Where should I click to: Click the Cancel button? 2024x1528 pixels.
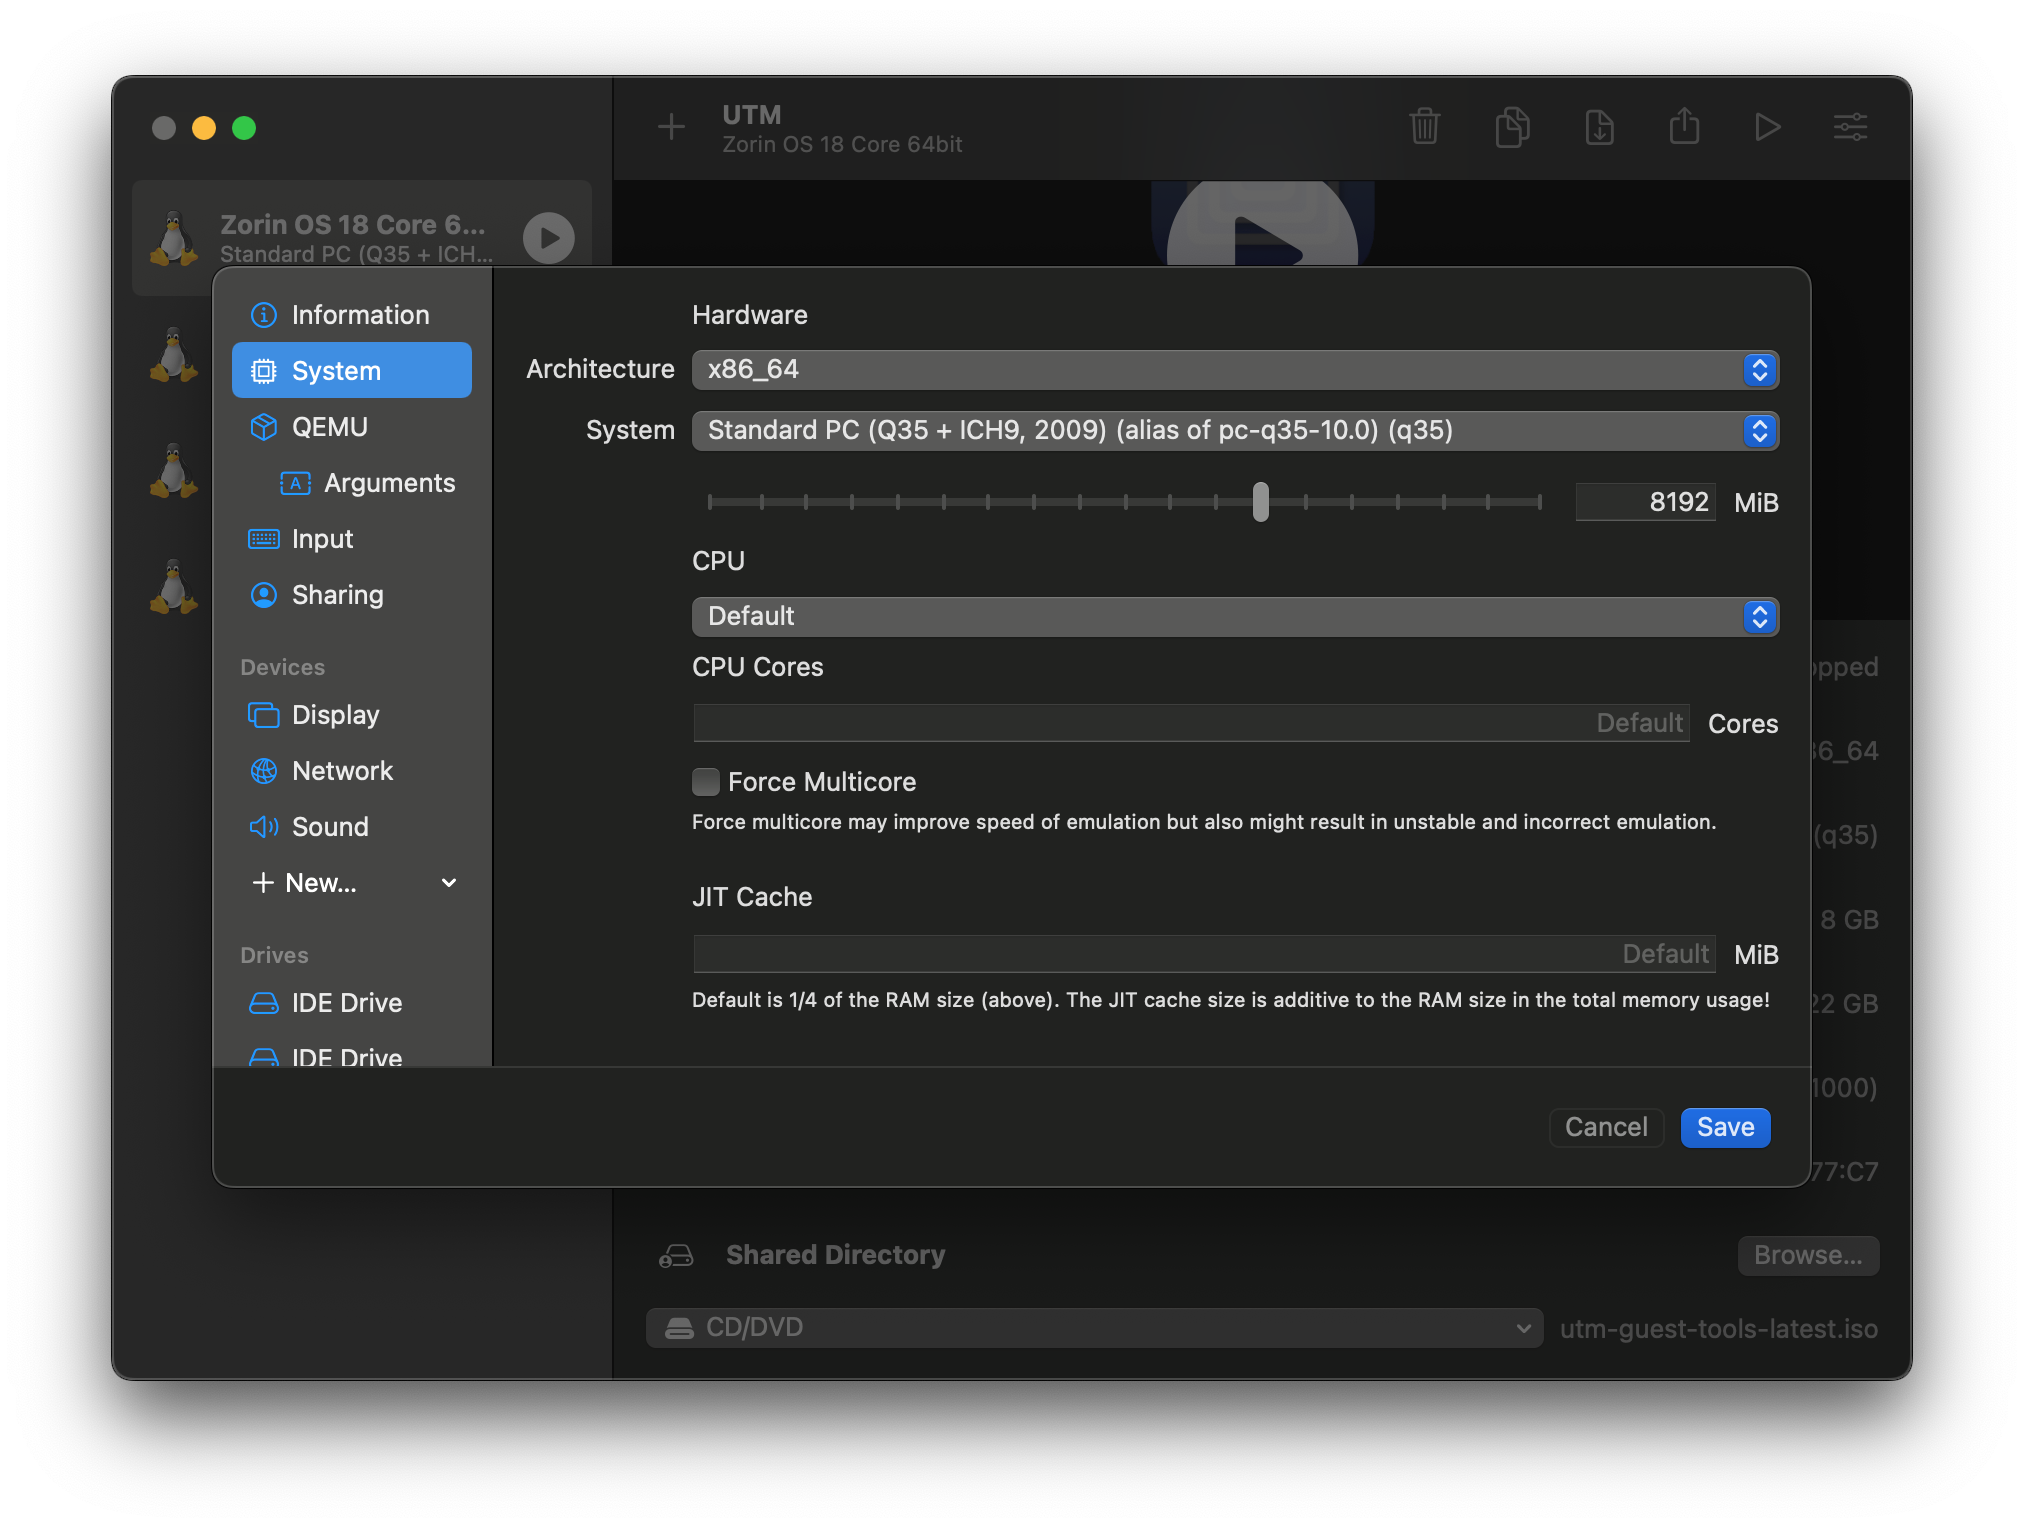pos(1605,1128)
